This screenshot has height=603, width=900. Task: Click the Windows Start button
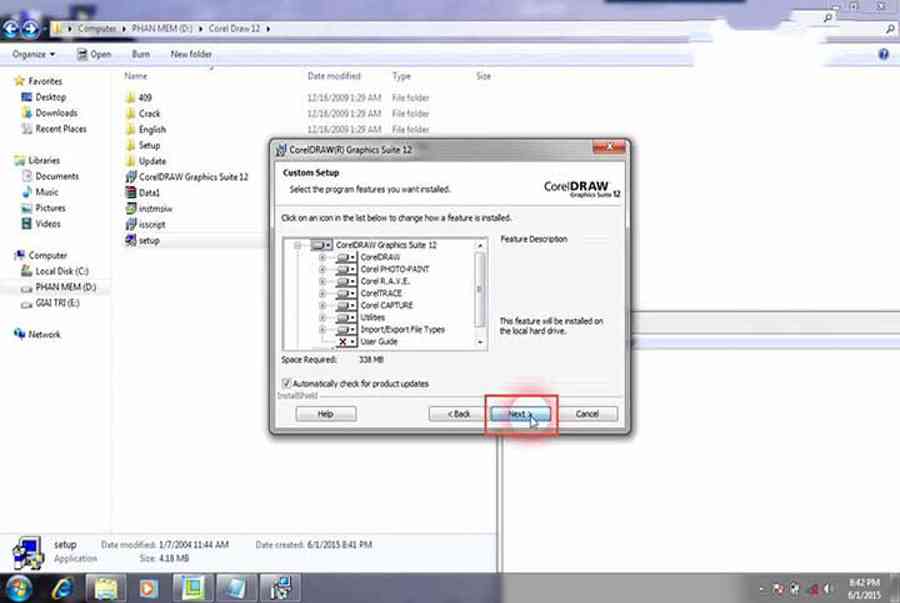[x=20, y=585]
